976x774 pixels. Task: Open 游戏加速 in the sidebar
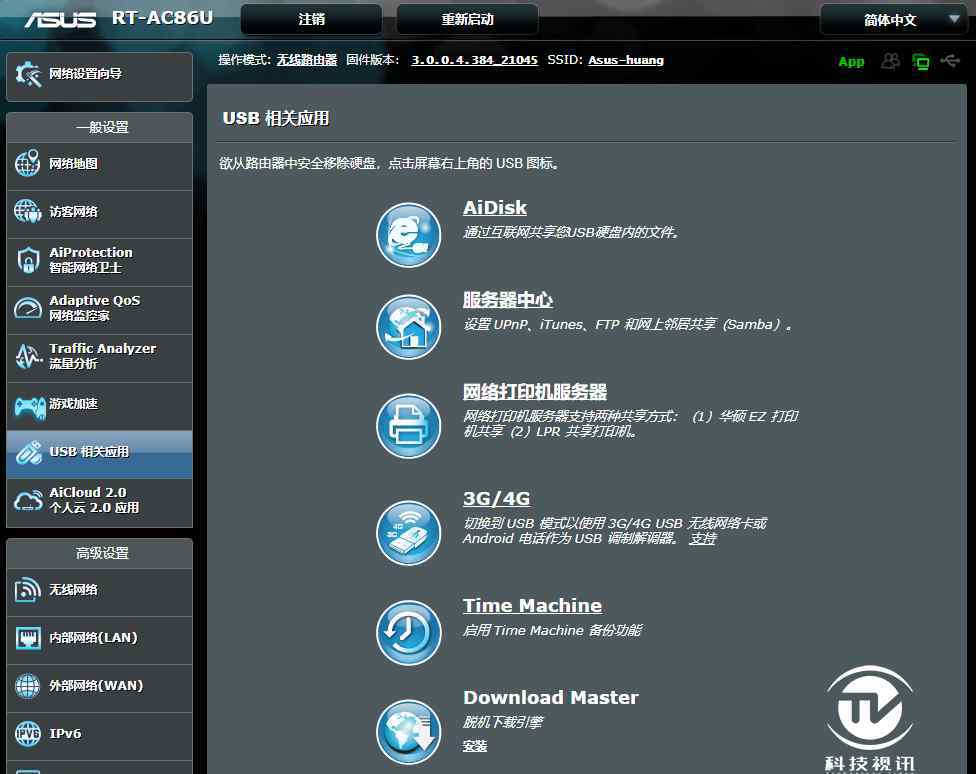point(100,405)
